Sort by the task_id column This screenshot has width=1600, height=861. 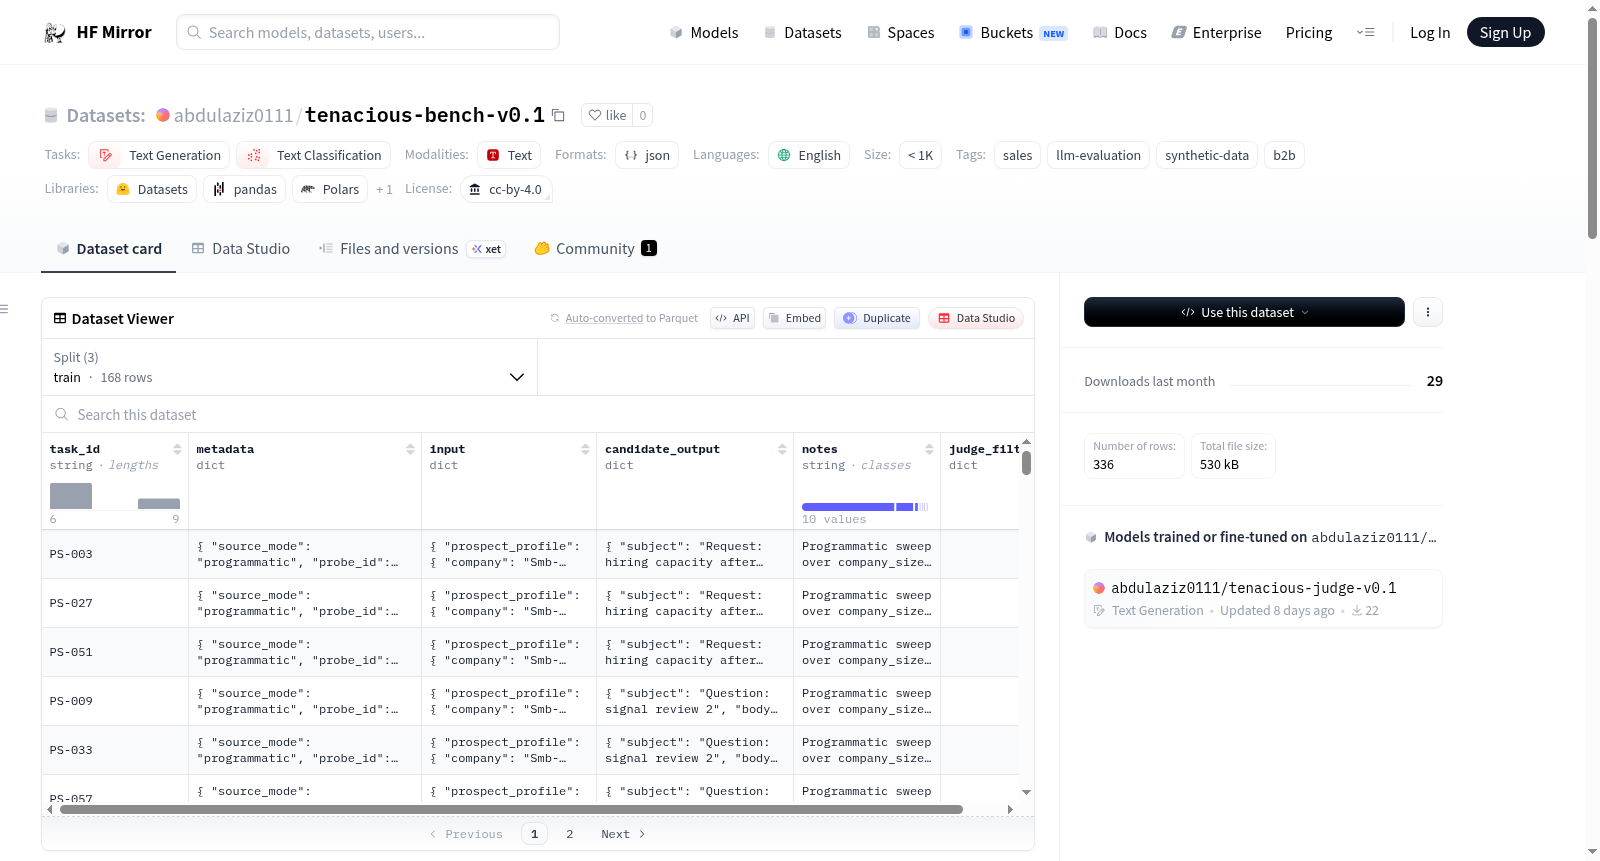[177, 450]
